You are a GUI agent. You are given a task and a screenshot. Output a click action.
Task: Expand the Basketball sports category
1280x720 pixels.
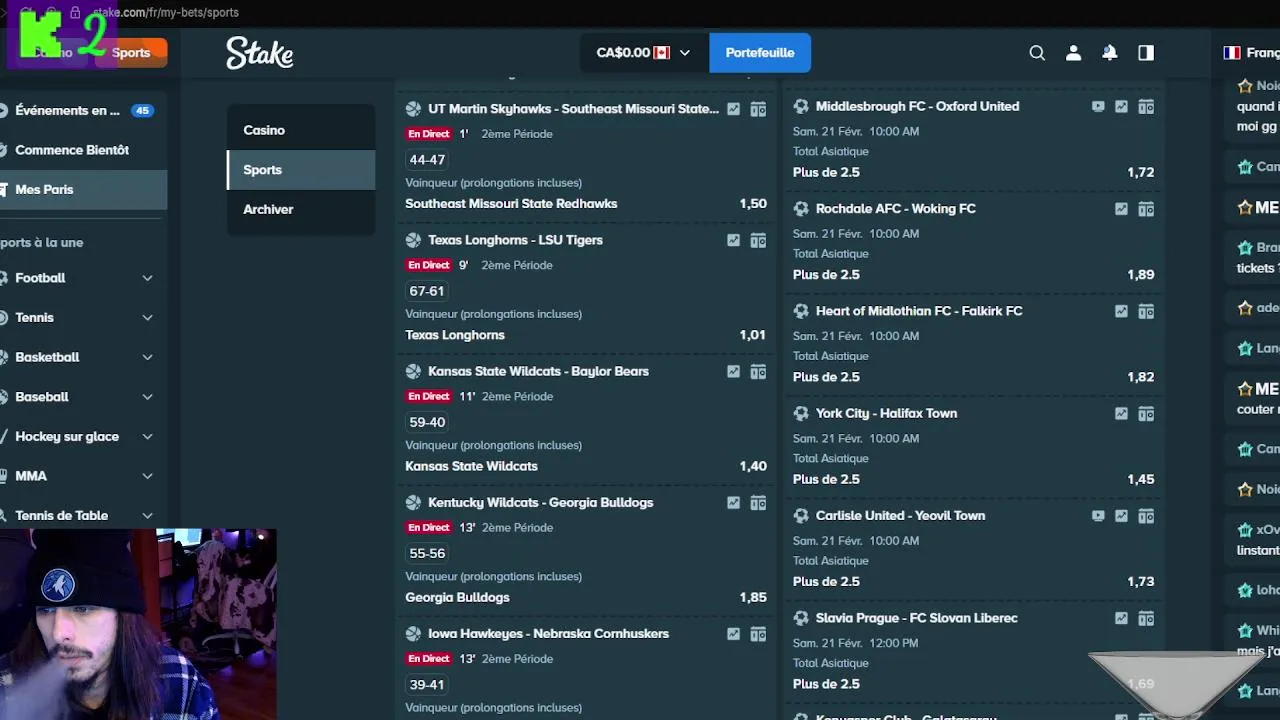(147, 357)
